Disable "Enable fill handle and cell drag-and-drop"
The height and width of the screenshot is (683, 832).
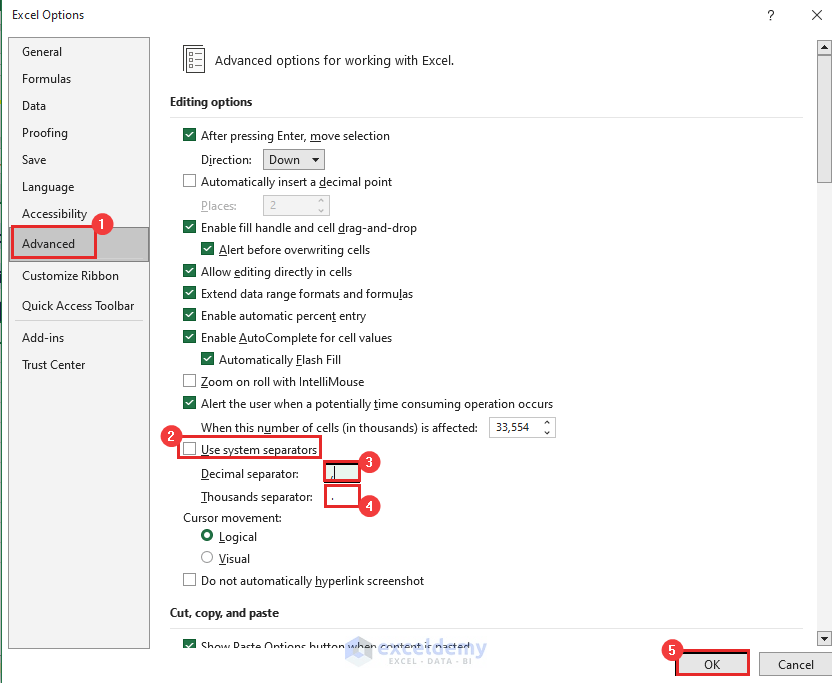click(189, 227)
